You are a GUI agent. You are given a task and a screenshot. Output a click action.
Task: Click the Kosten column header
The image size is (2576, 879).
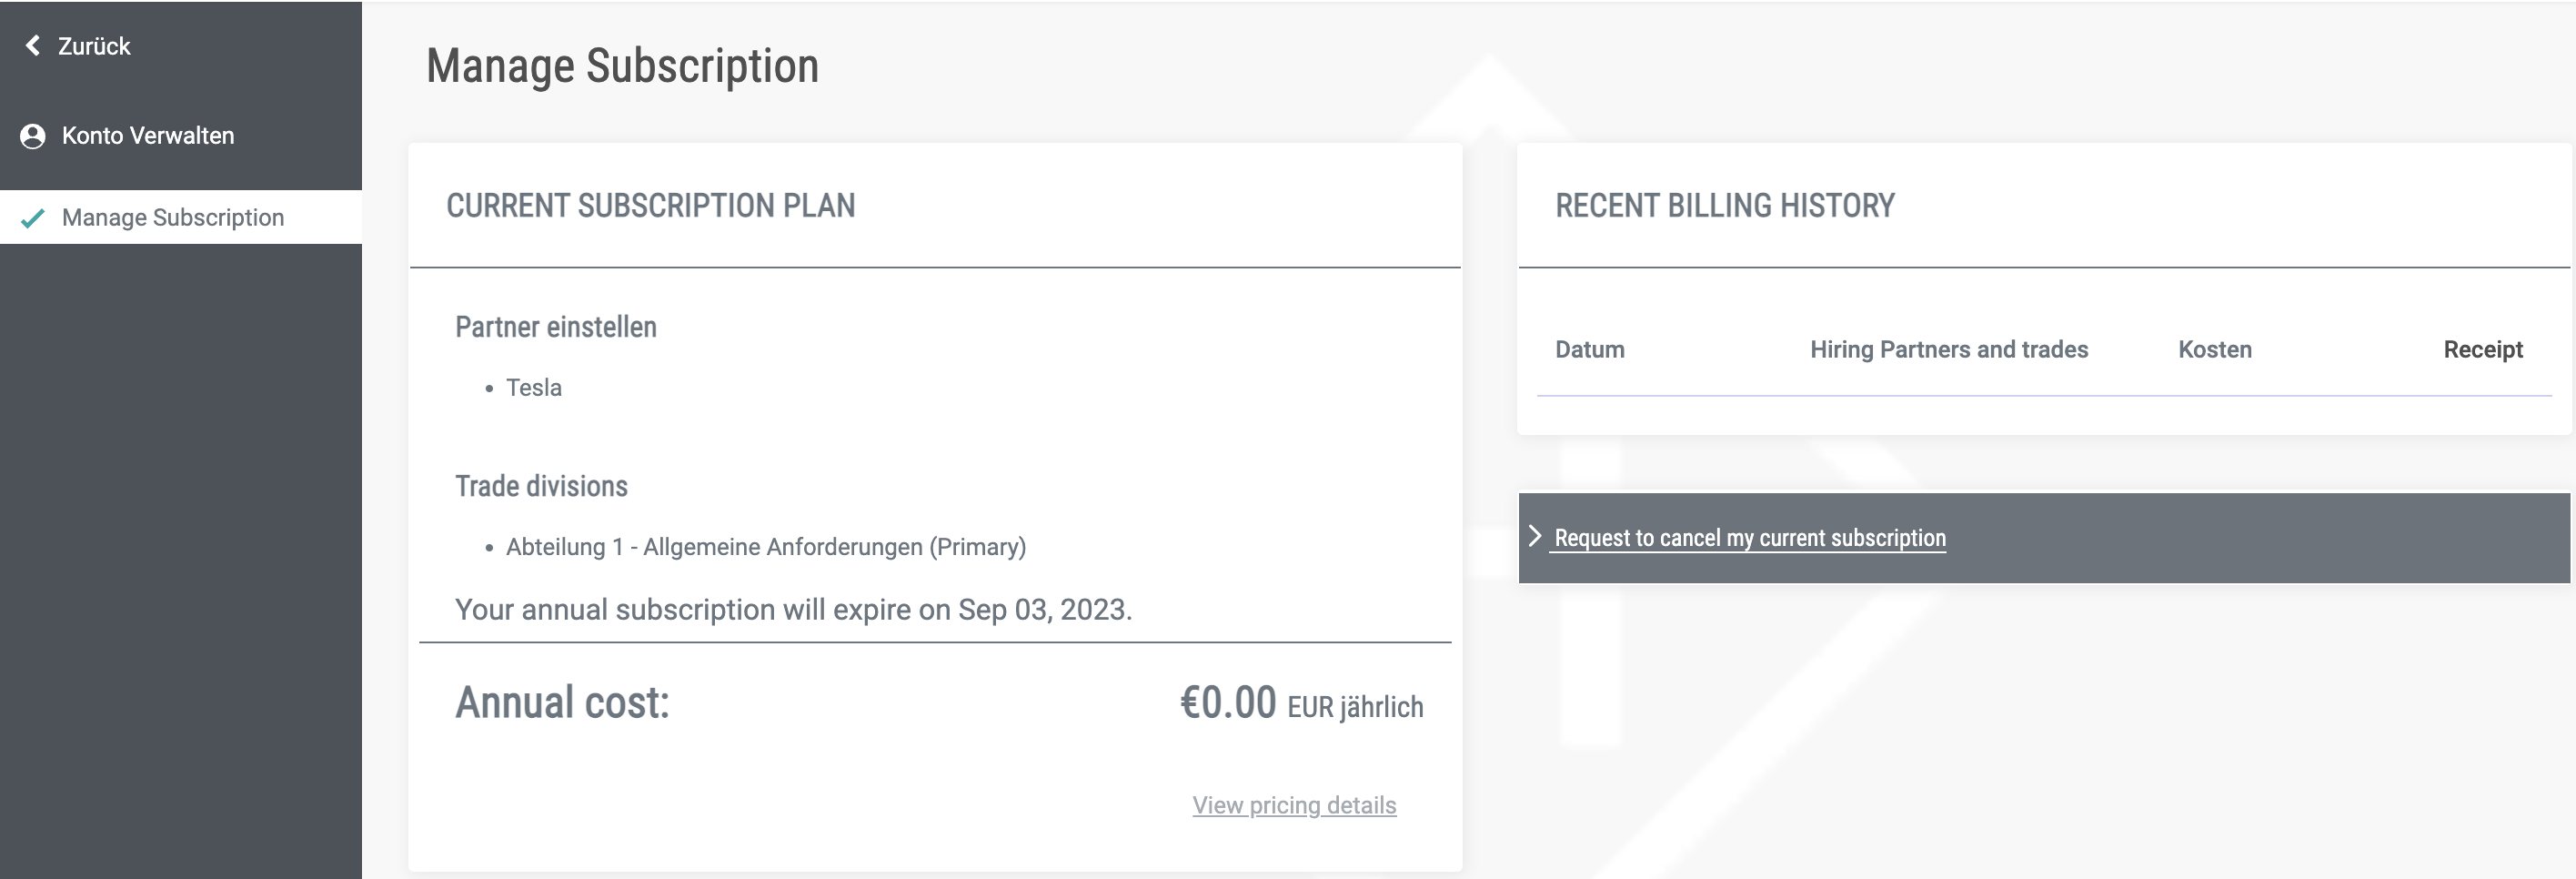(x=2215, y=349)
